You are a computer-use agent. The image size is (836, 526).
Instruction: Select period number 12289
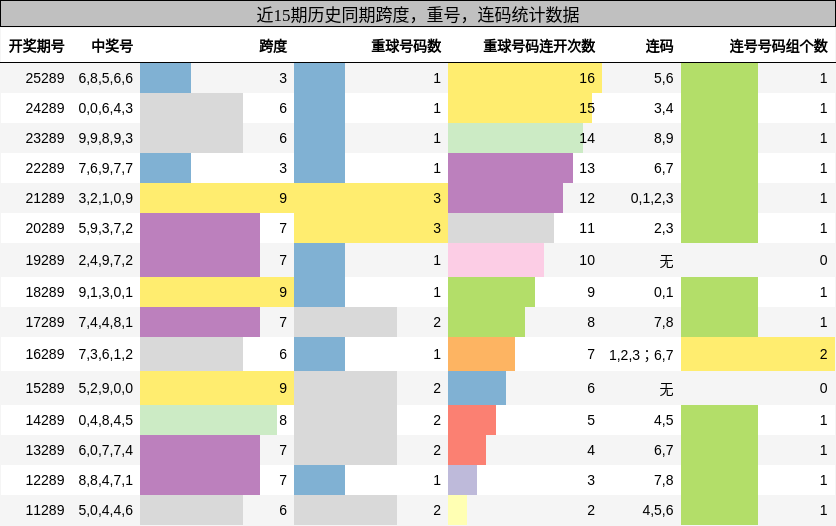coord(45,480)
